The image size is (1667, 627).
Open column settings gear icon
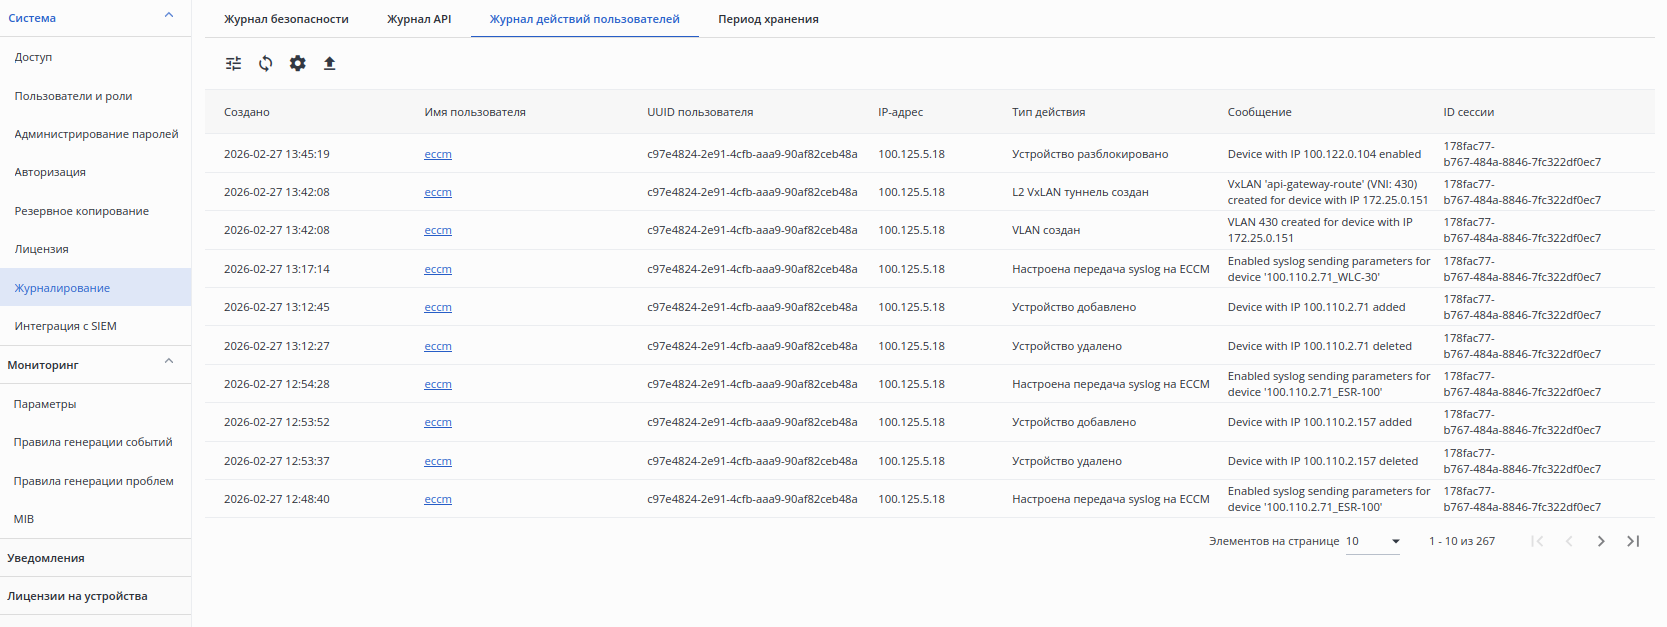[298, 63]
